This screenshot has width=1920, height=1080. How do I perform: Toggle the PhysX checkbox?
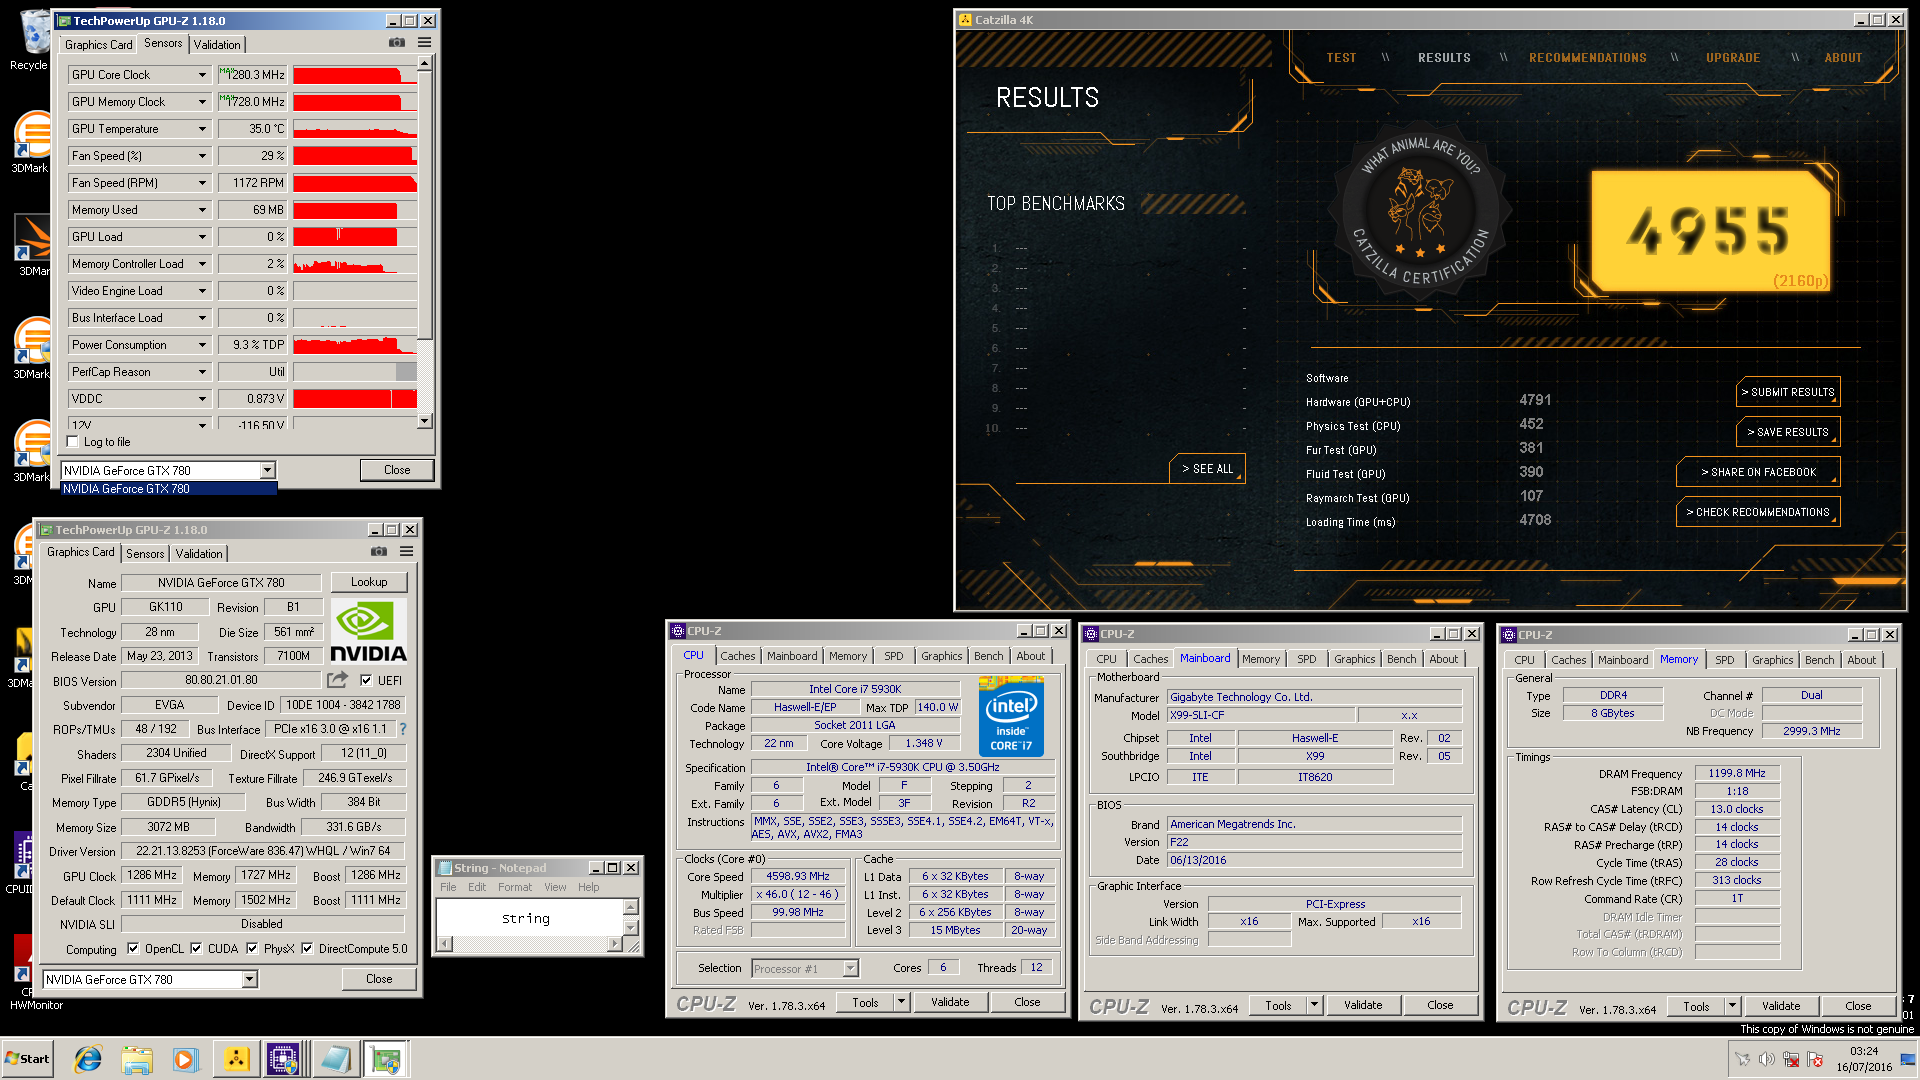252,948
